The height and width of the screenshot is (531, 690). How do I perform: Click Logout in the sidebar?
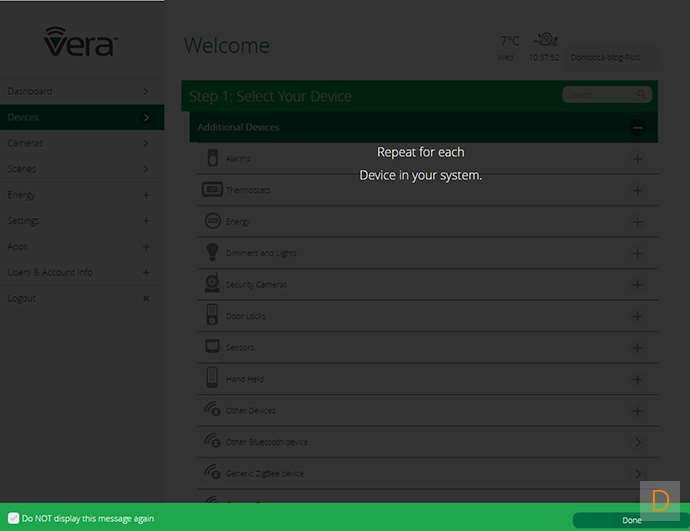pos(80,298)
